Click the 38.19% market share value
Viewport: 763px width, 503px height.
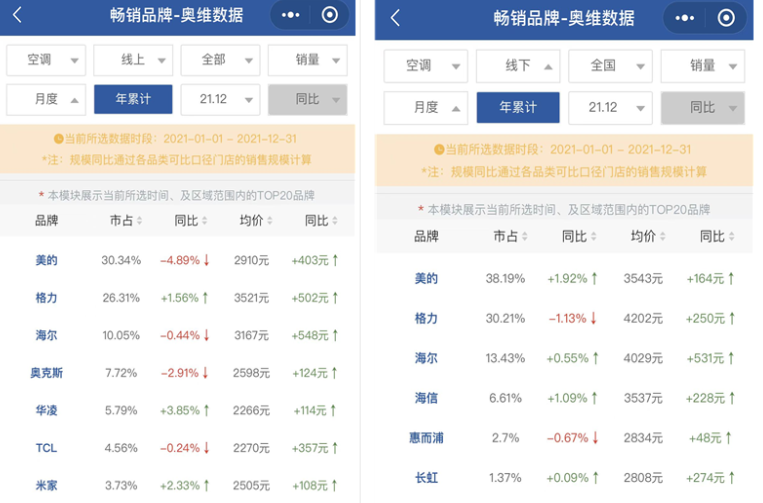click(505, 278)
